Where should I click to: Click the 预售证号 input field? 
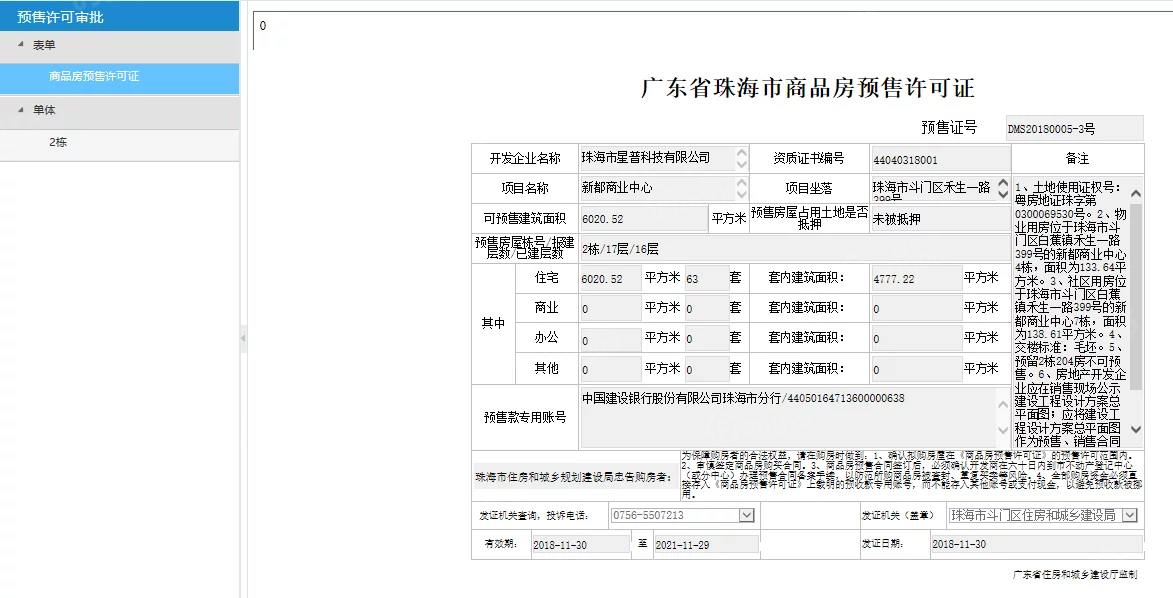pyautogui.click(x=1074, y=129)
